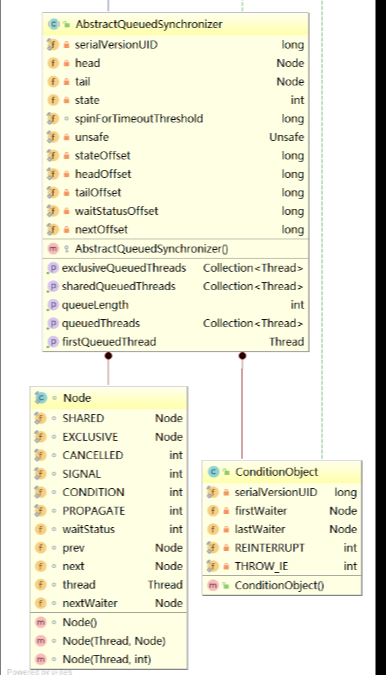Click the field icon beside waitStatus
The height and width of the screenshot is (675, 386).
40,529
